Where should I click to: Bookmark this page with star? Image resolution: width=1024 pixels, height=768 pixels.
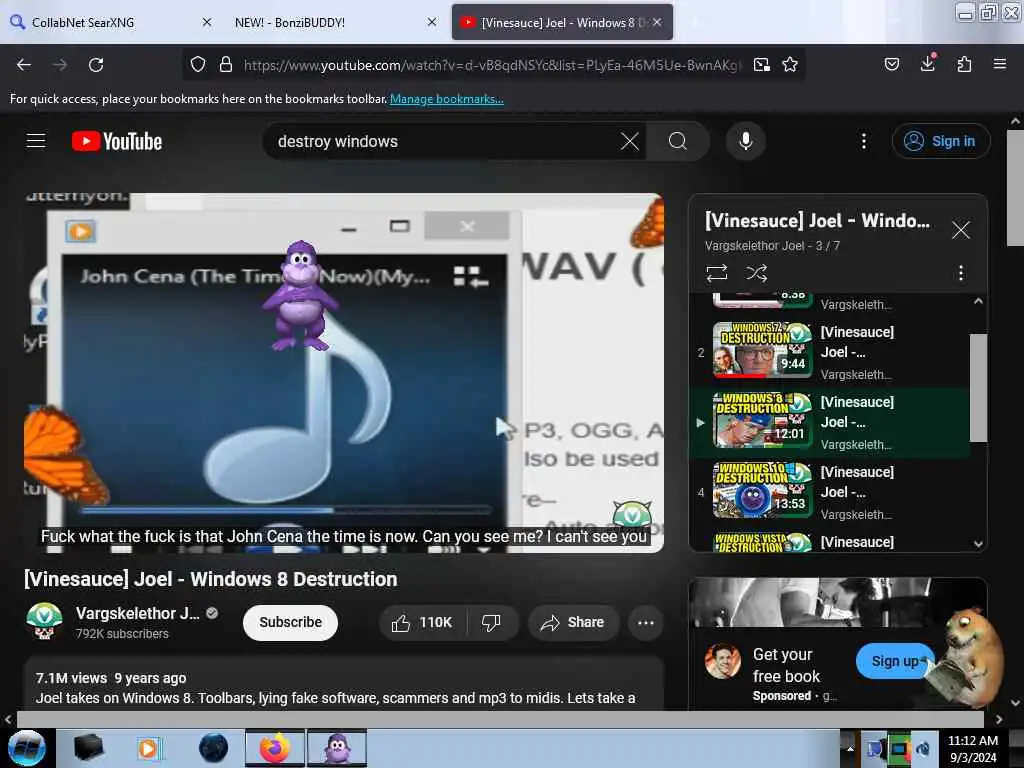pyautogui.click(x=790, y=65)
